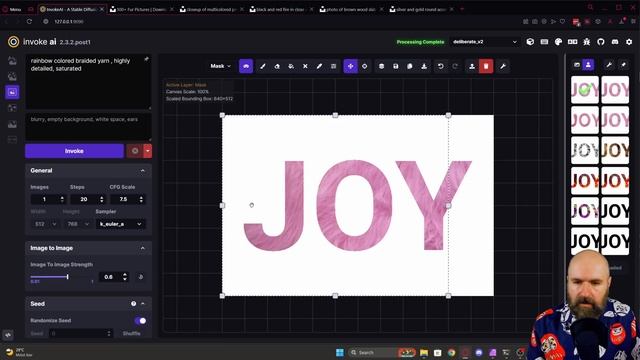Click the Reset view crosshair icon

(x=364, y=66)
